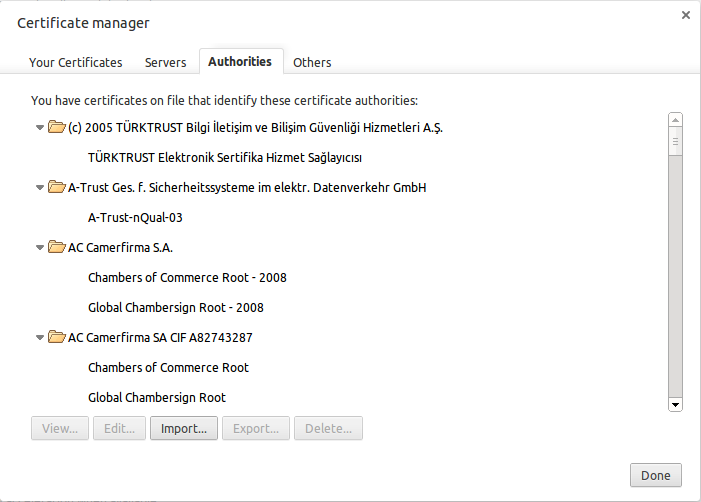The height and width of the screenshot is (502, 701).
Task: Switch to the Your Certificates tab
Action: tap(76, 62)
